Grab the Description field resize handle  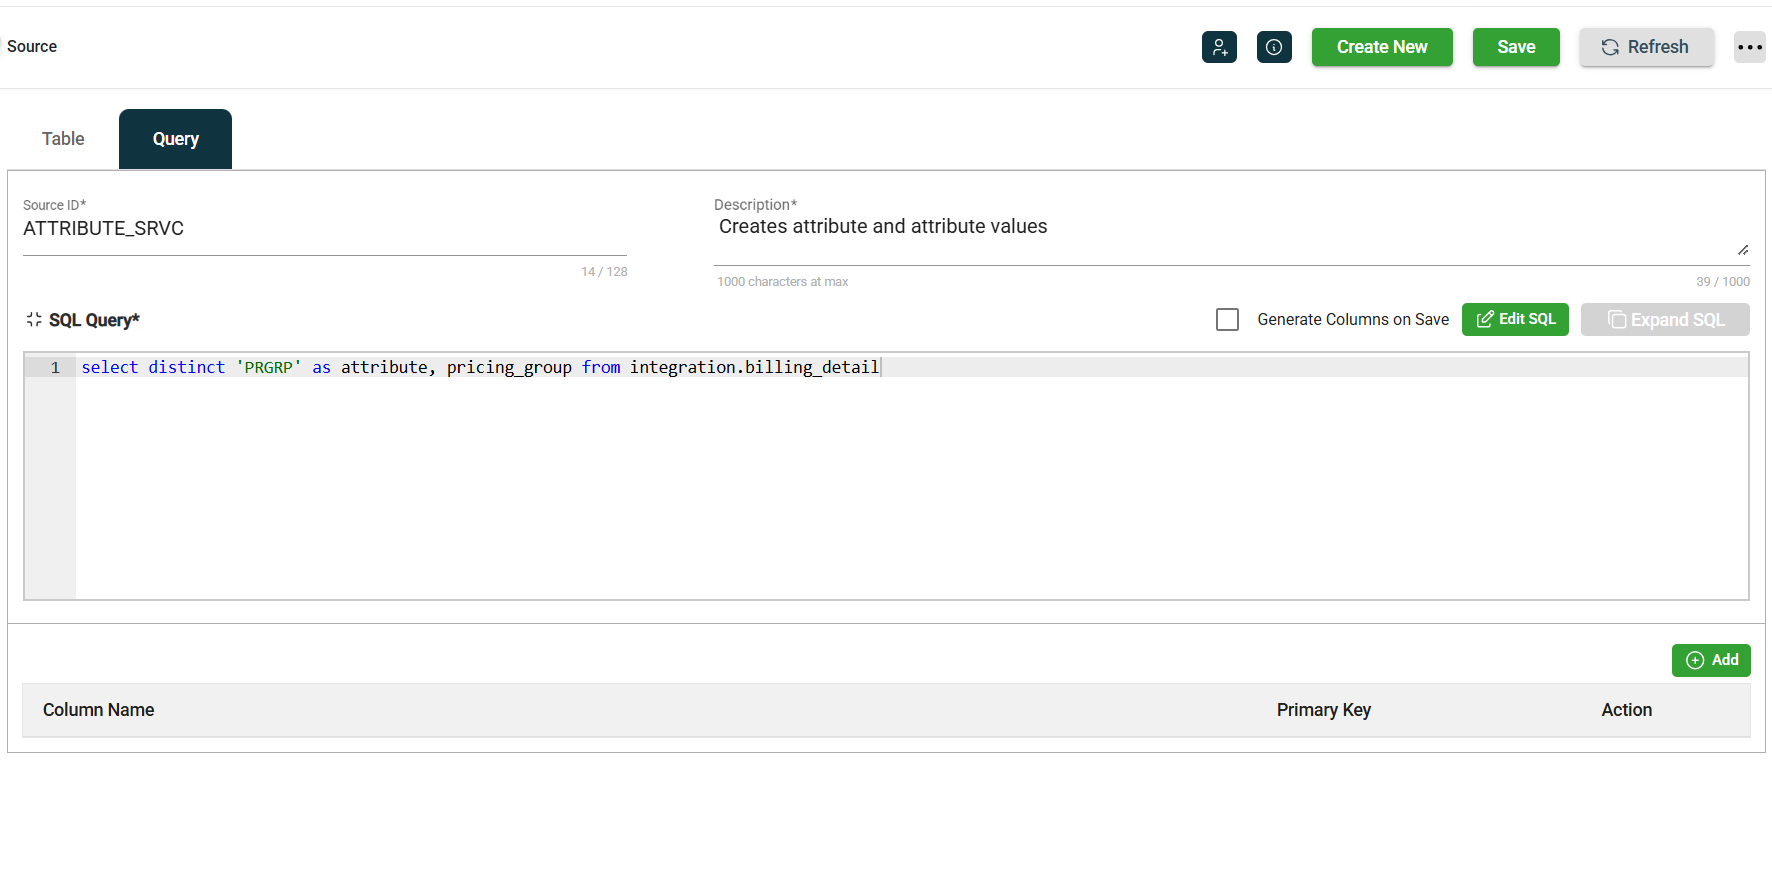click(1743, 250)
